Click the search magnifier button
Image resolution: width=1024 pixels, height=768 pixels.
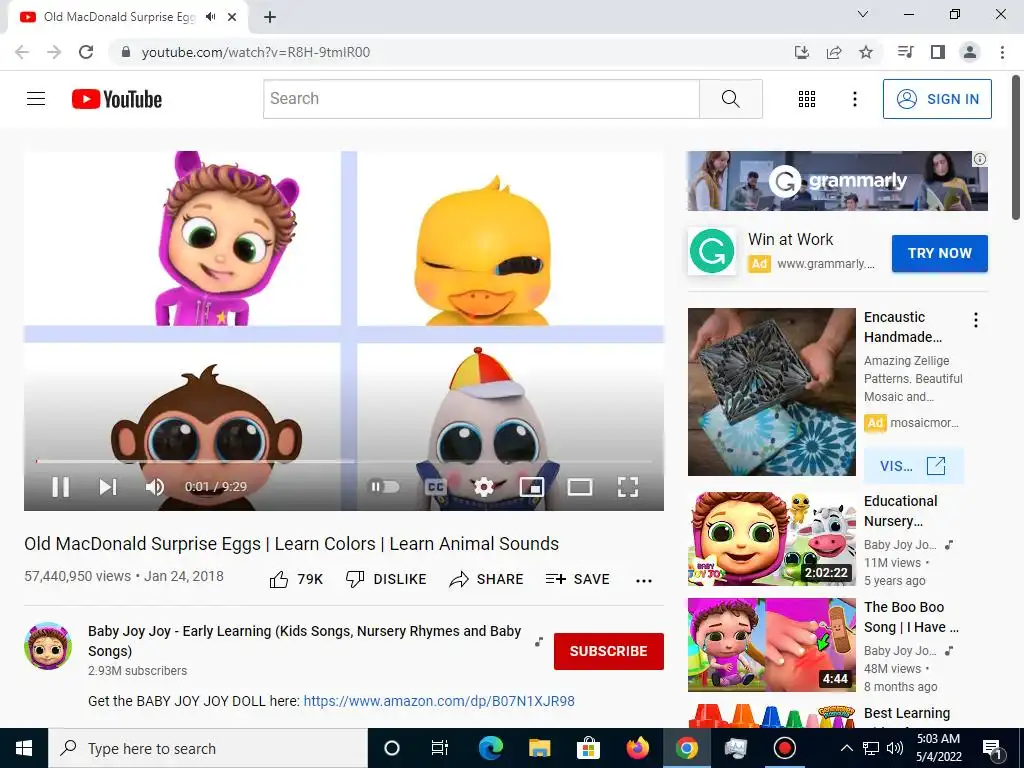(x=731, y=99)
